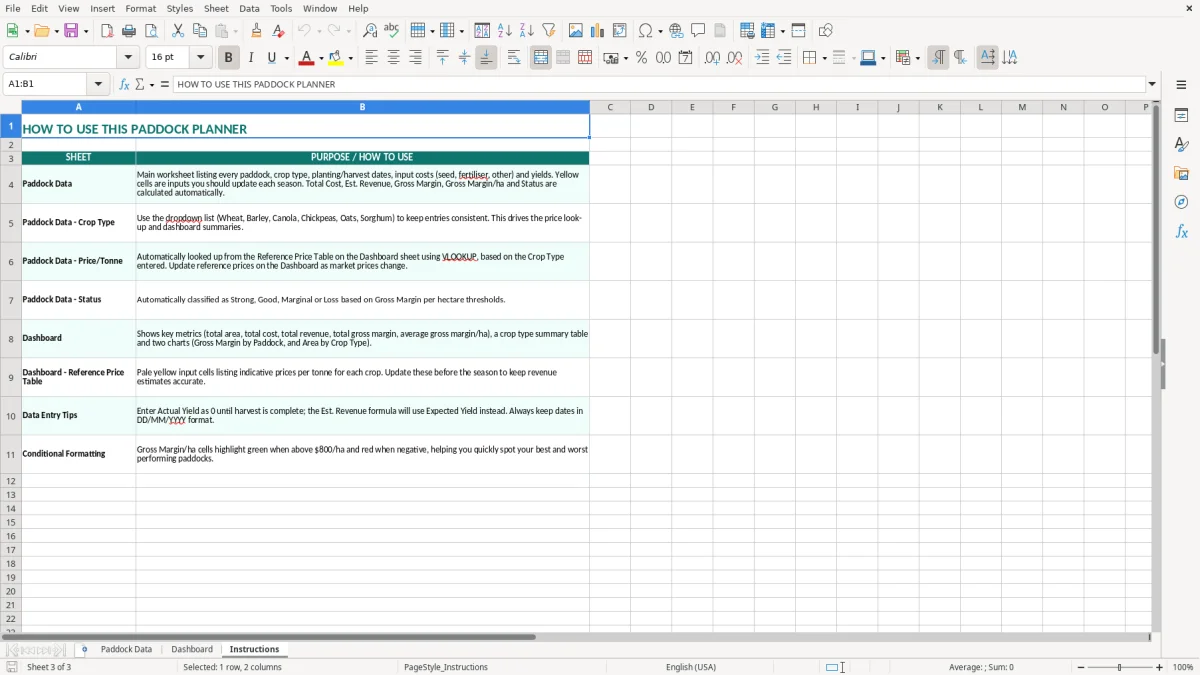Toggle Center Horizontally alignment
The height and width of the screenshot is (675, 1200).
393,58
